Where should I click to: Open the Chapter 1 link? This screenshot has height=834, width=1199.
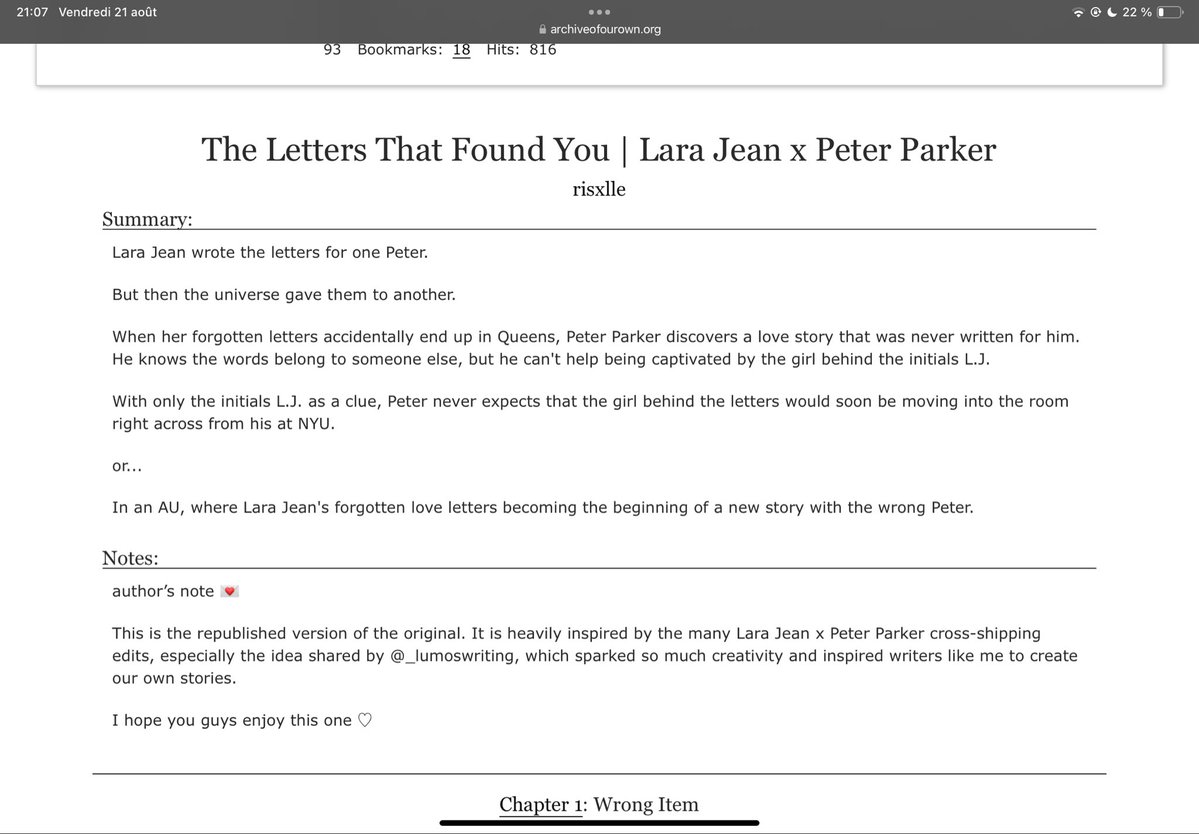click(543, 804)
